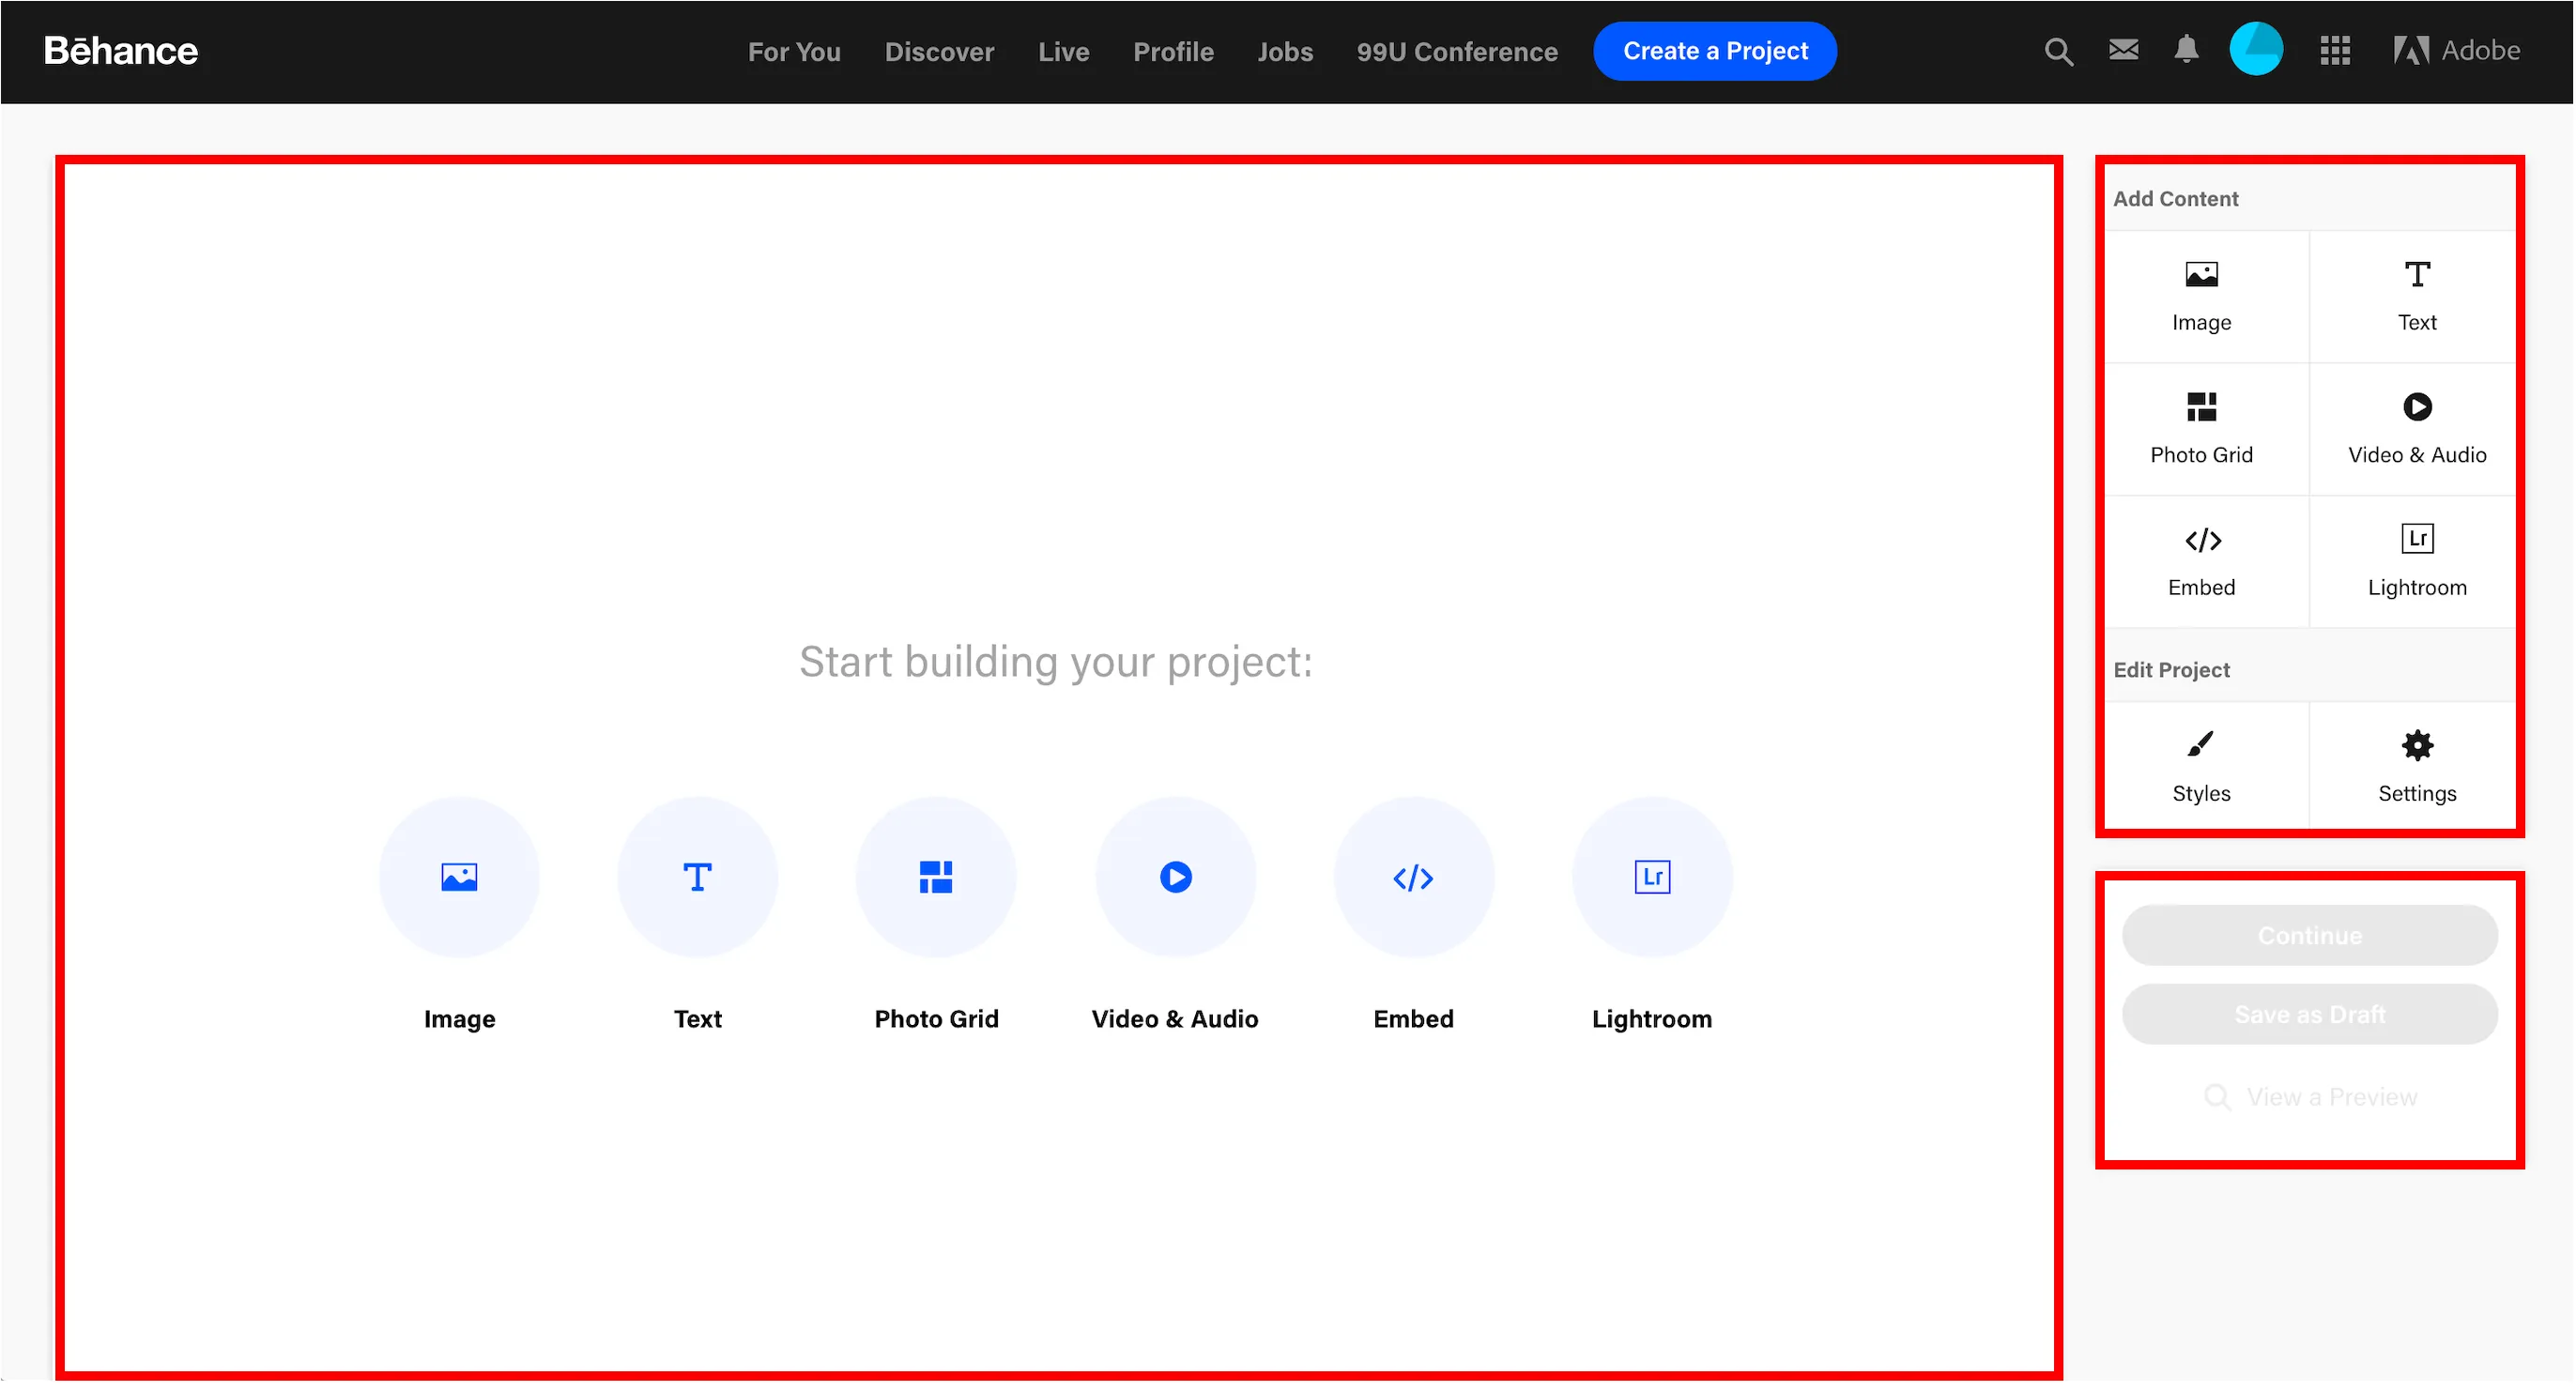Select the Discover menu item
The width and height of the screenshot is (2576, 1391).
(939, 50)
